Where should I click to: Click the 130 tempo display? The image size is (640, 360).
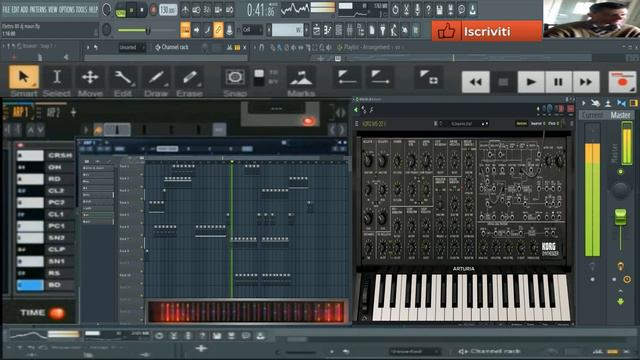click(168, 10)
